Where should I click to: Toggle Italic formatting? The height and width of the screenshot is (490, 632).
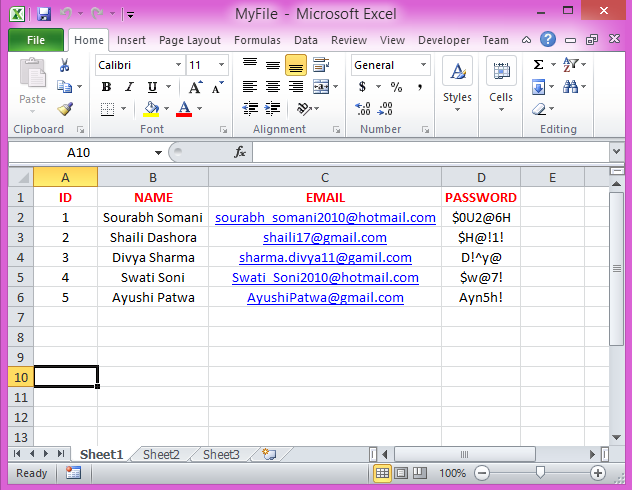coord(129,87)
